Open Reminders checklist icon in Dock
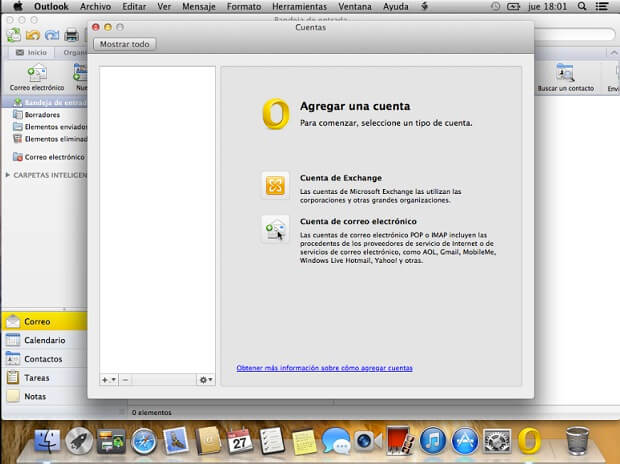Viewport: 620px width, 464px height. [272, 440]
